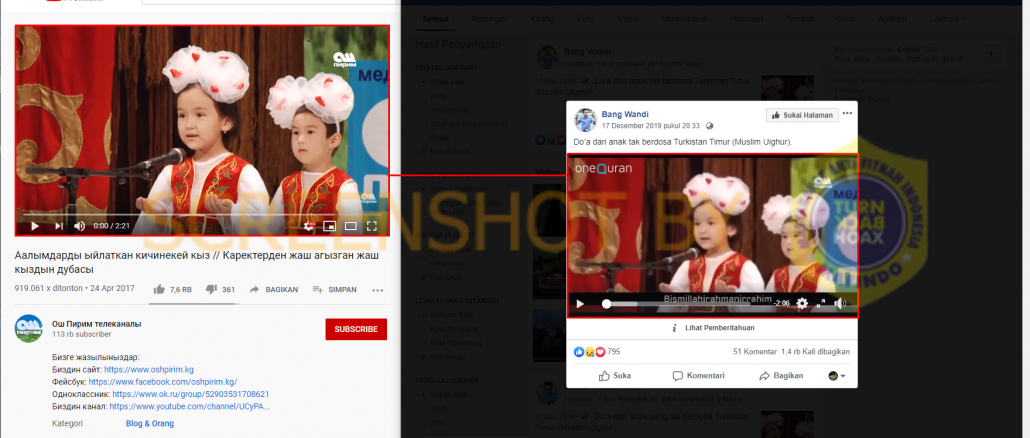Open YouTube player settings gear
The image size is (1030, 438).
309,226
